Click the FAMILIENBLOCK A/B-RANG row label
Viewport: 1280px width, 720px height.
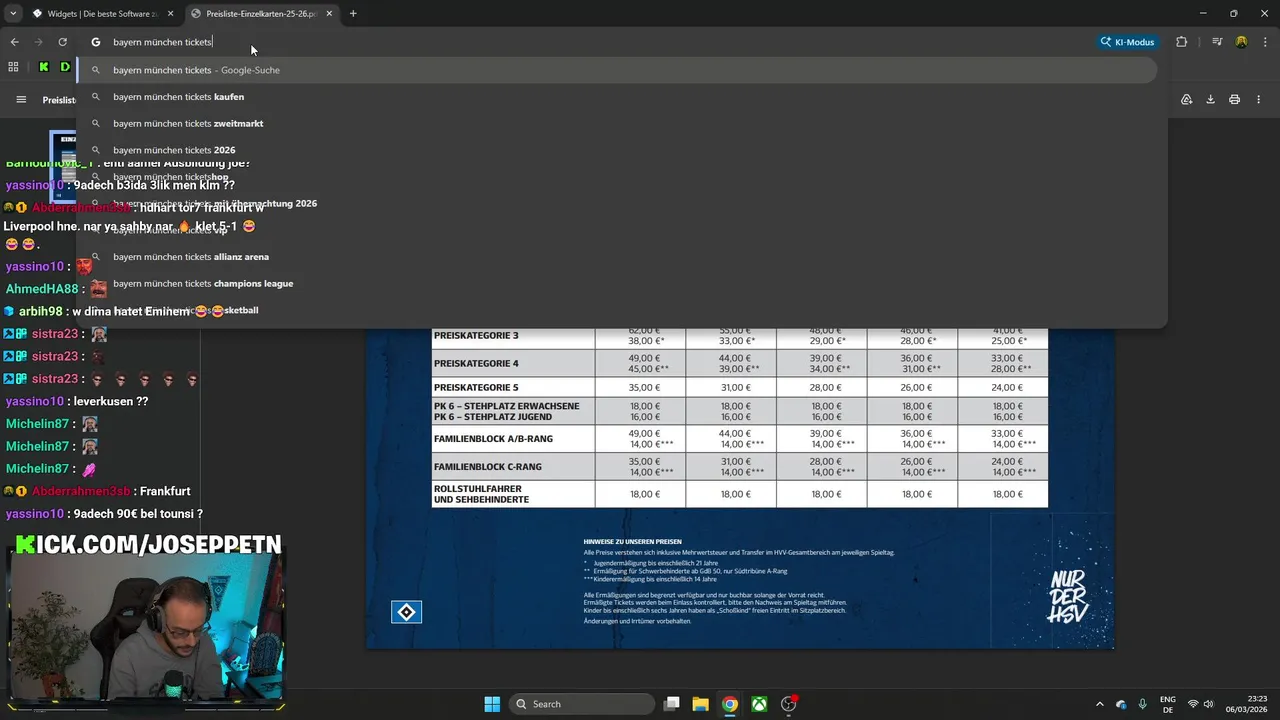coord(493,439)
